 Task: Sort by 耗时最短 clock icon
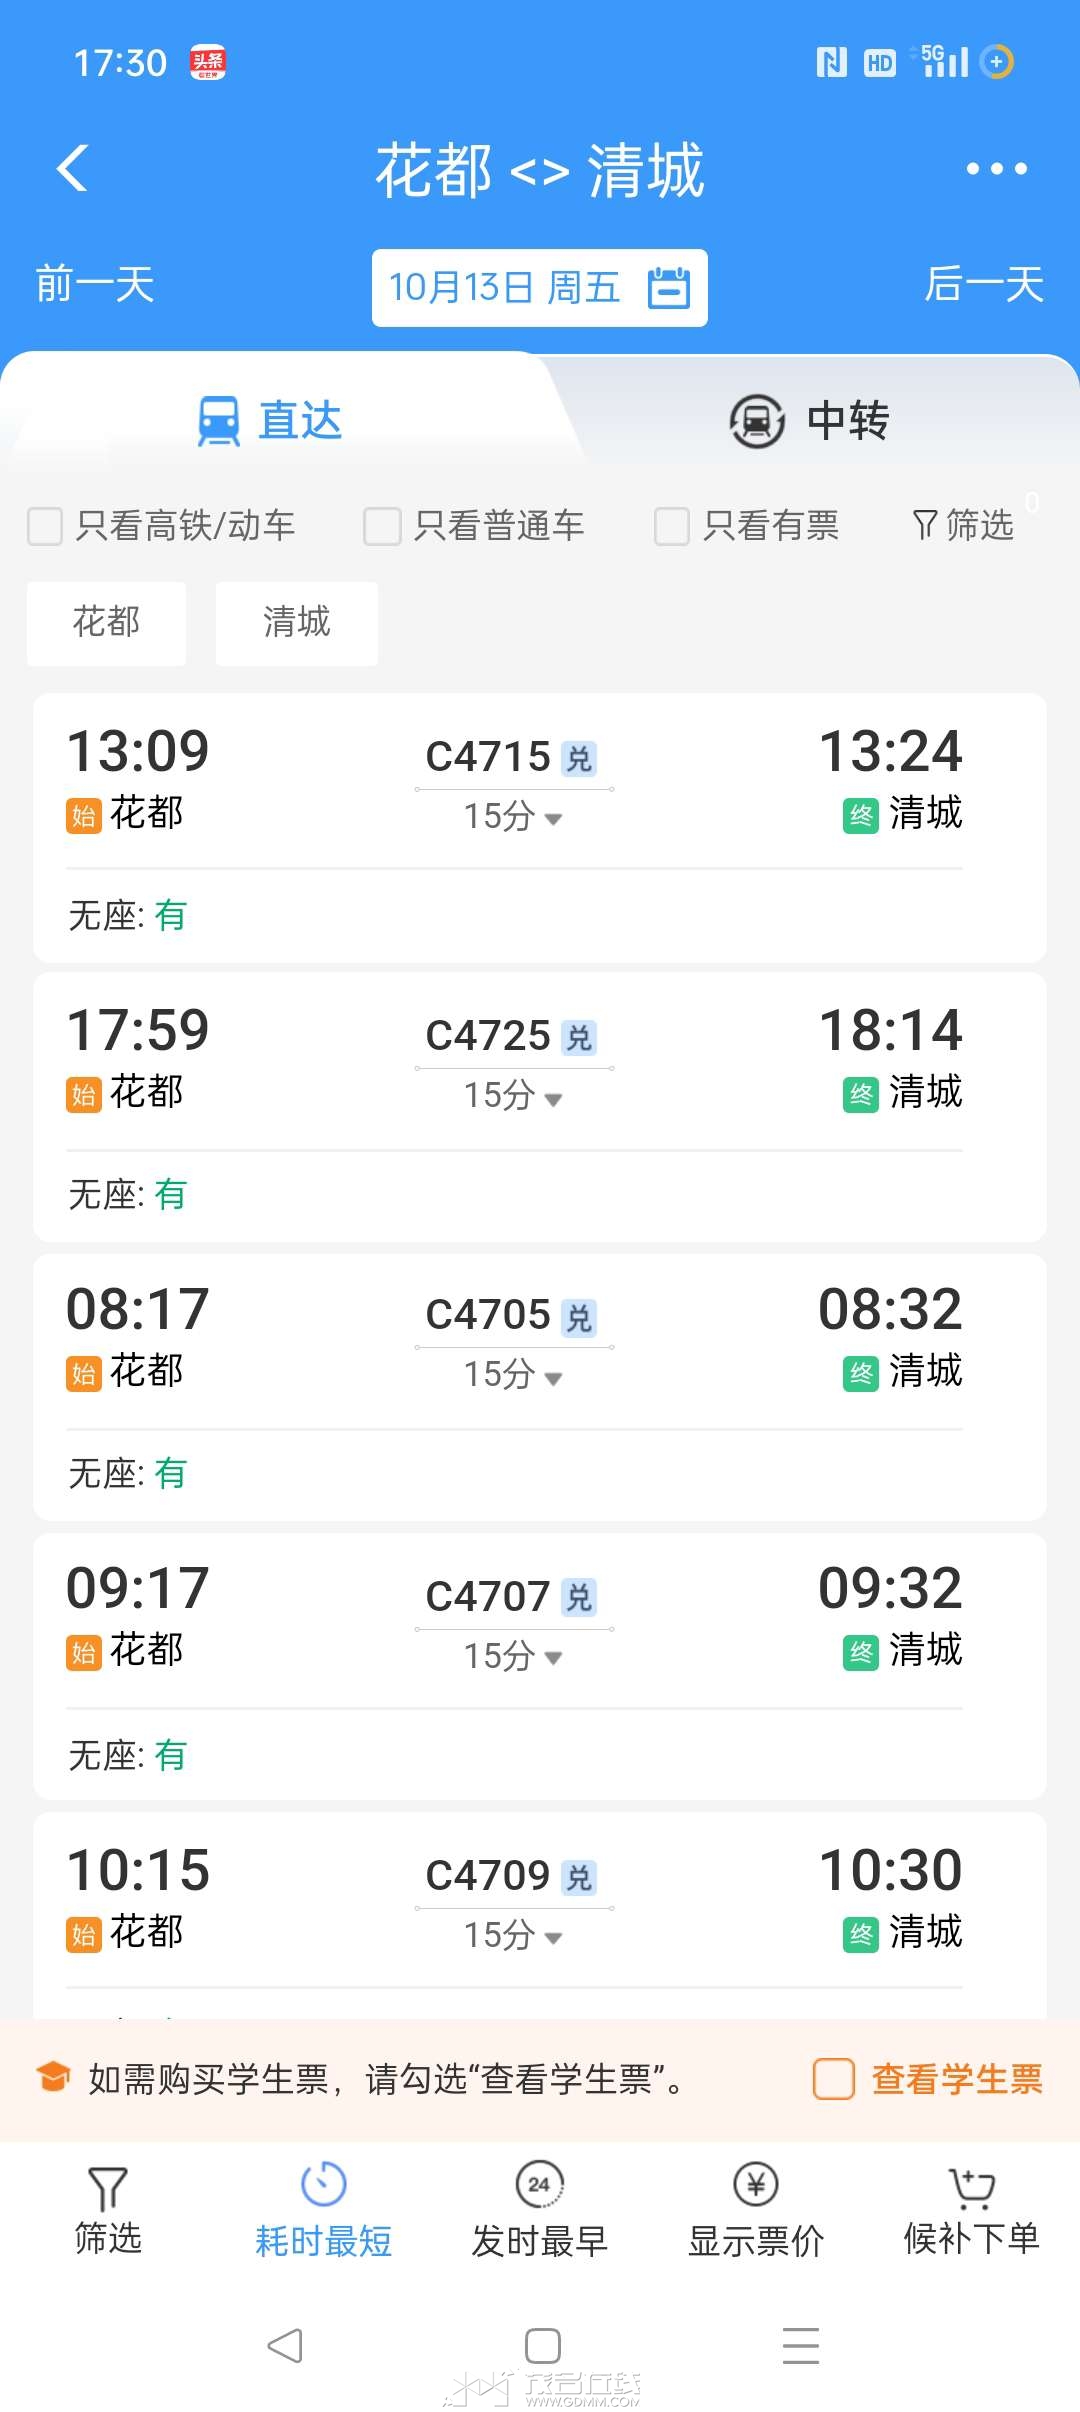coord(324,2184)
